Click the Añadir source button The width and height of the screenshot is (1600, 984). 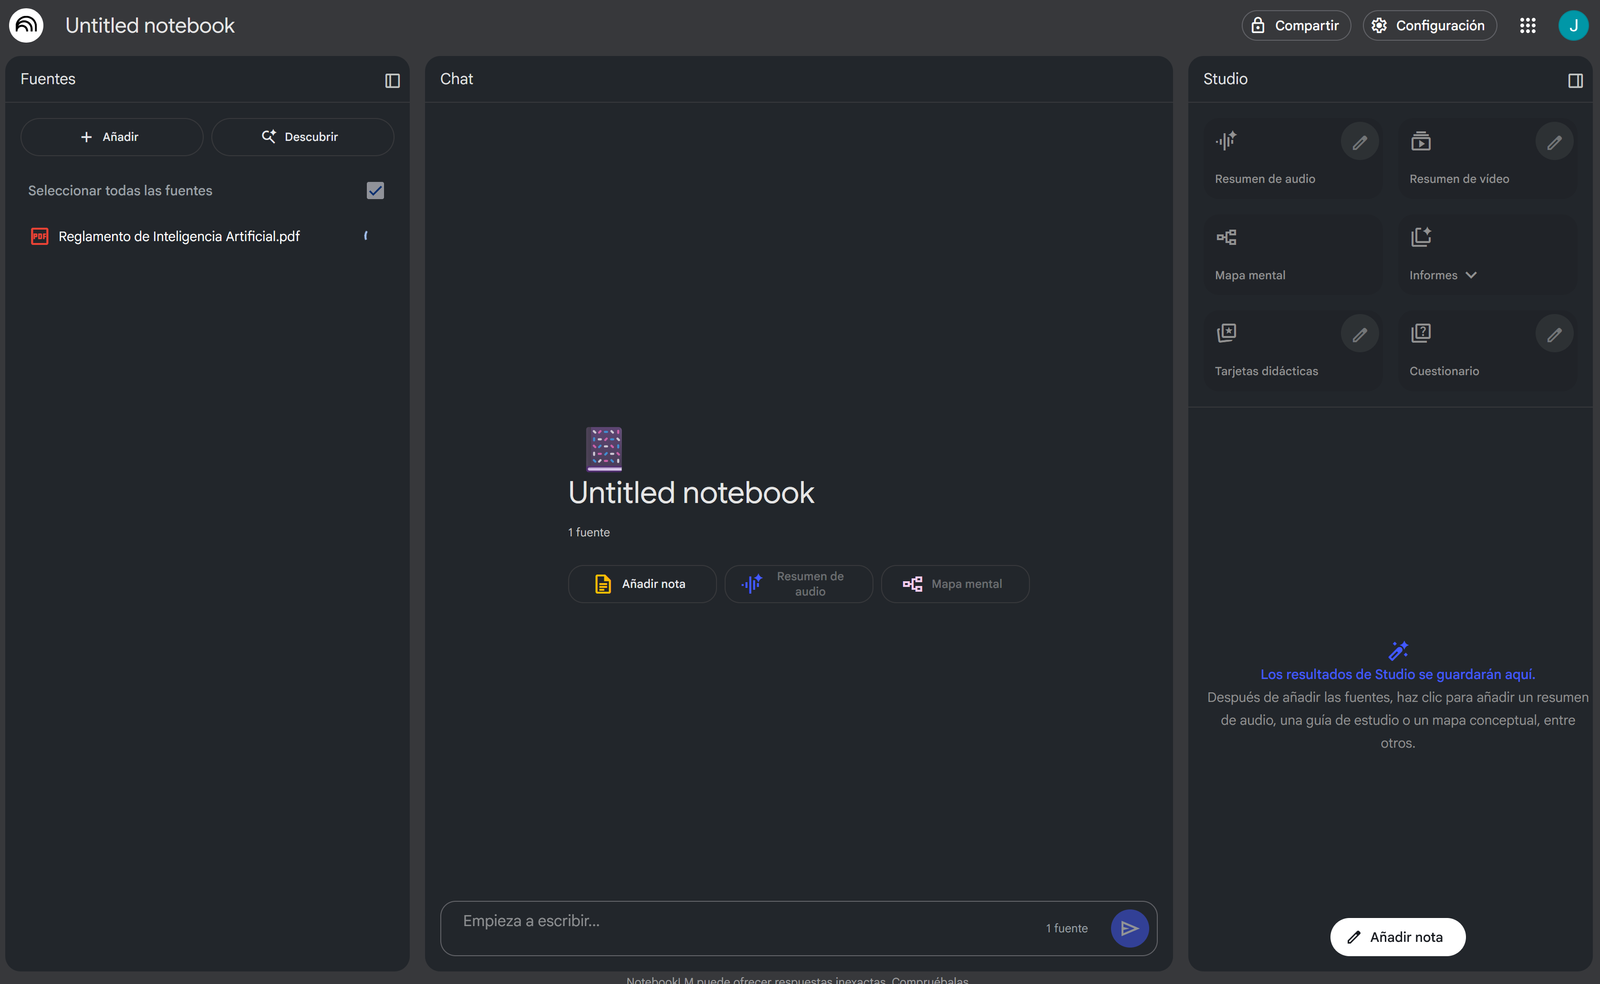tap(111, 137)
